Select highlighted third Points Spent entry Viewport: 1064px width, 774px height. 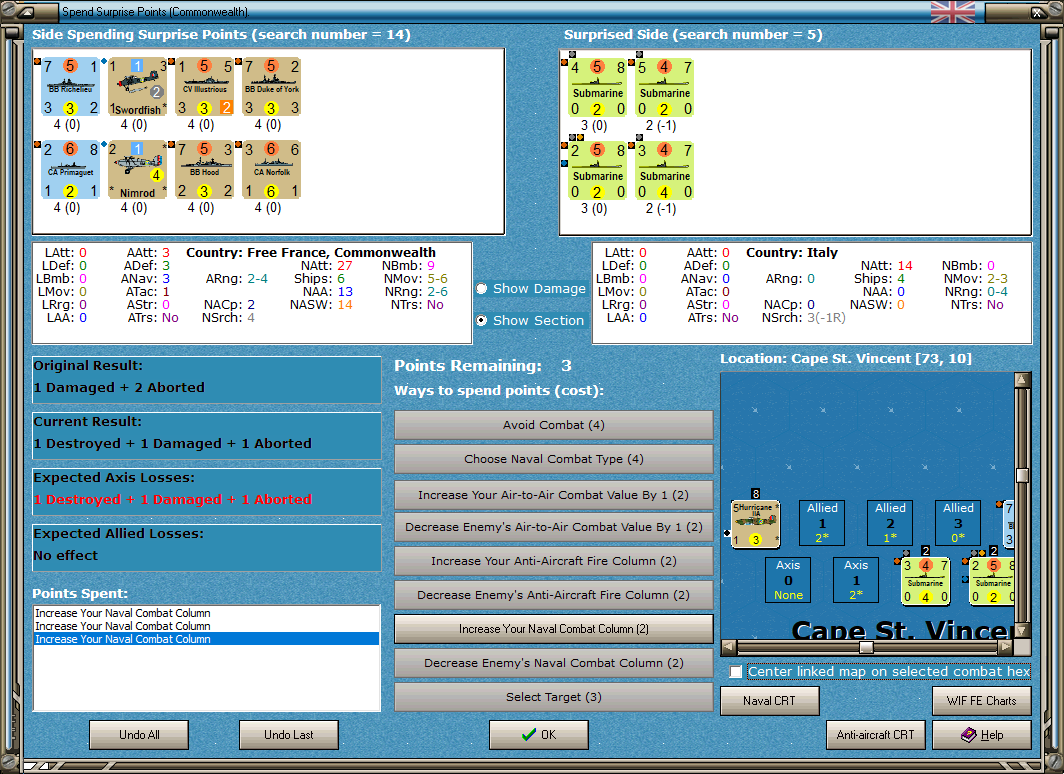206,639
